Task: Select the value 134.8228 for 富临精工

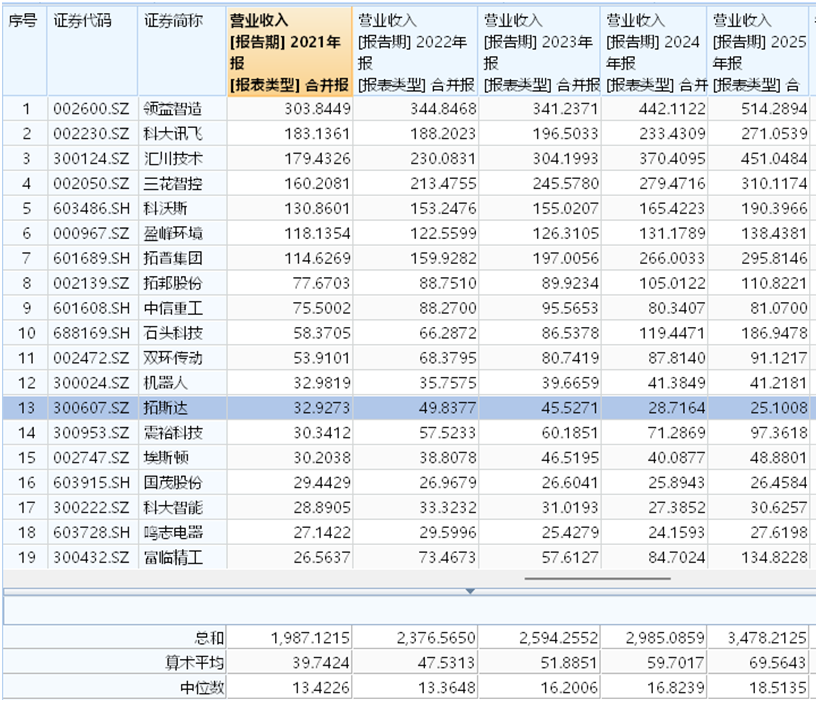Action: tap(774, 558)
